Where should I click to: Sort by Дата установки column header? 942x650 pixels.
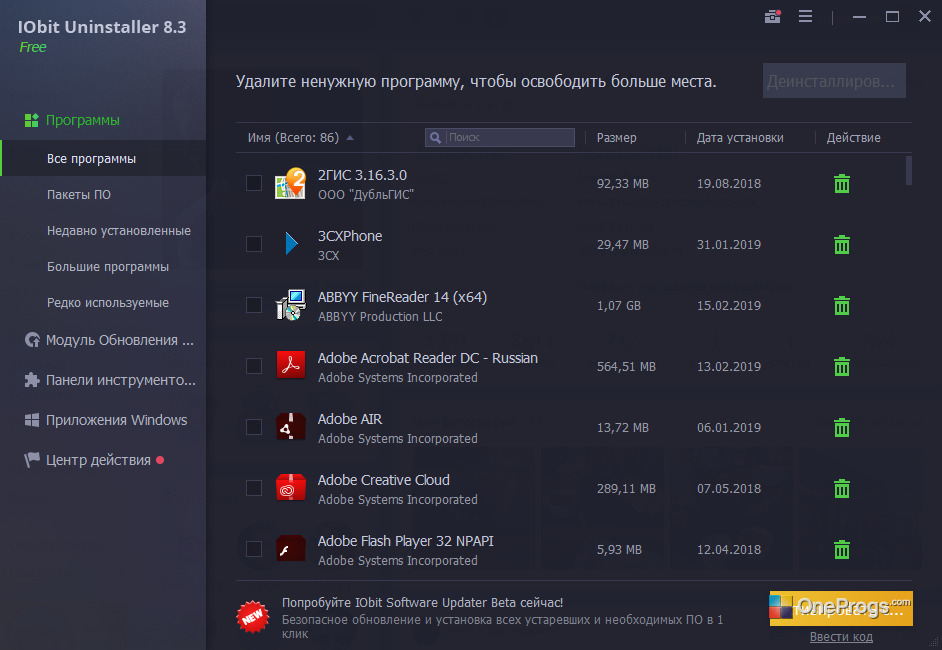[x=740, y=138]
